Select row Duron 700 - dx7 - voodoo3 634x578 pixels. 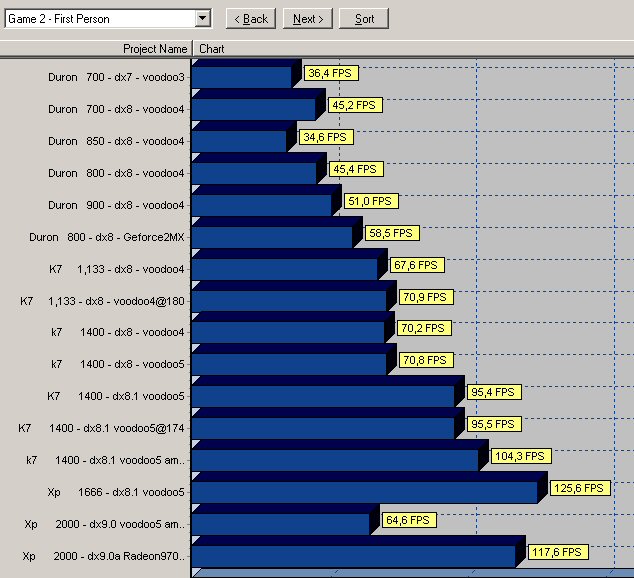tap(116, 77)
